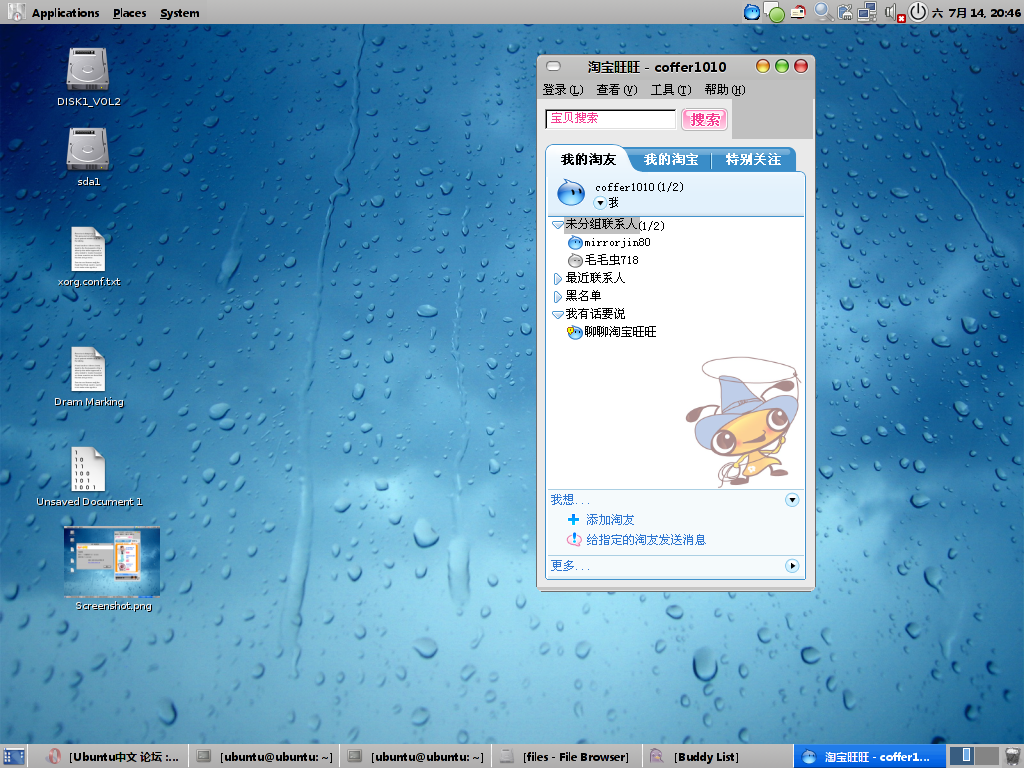Click the Wangwang blue tray icon in top panel
1024x768 pixels.
[752, 12]
